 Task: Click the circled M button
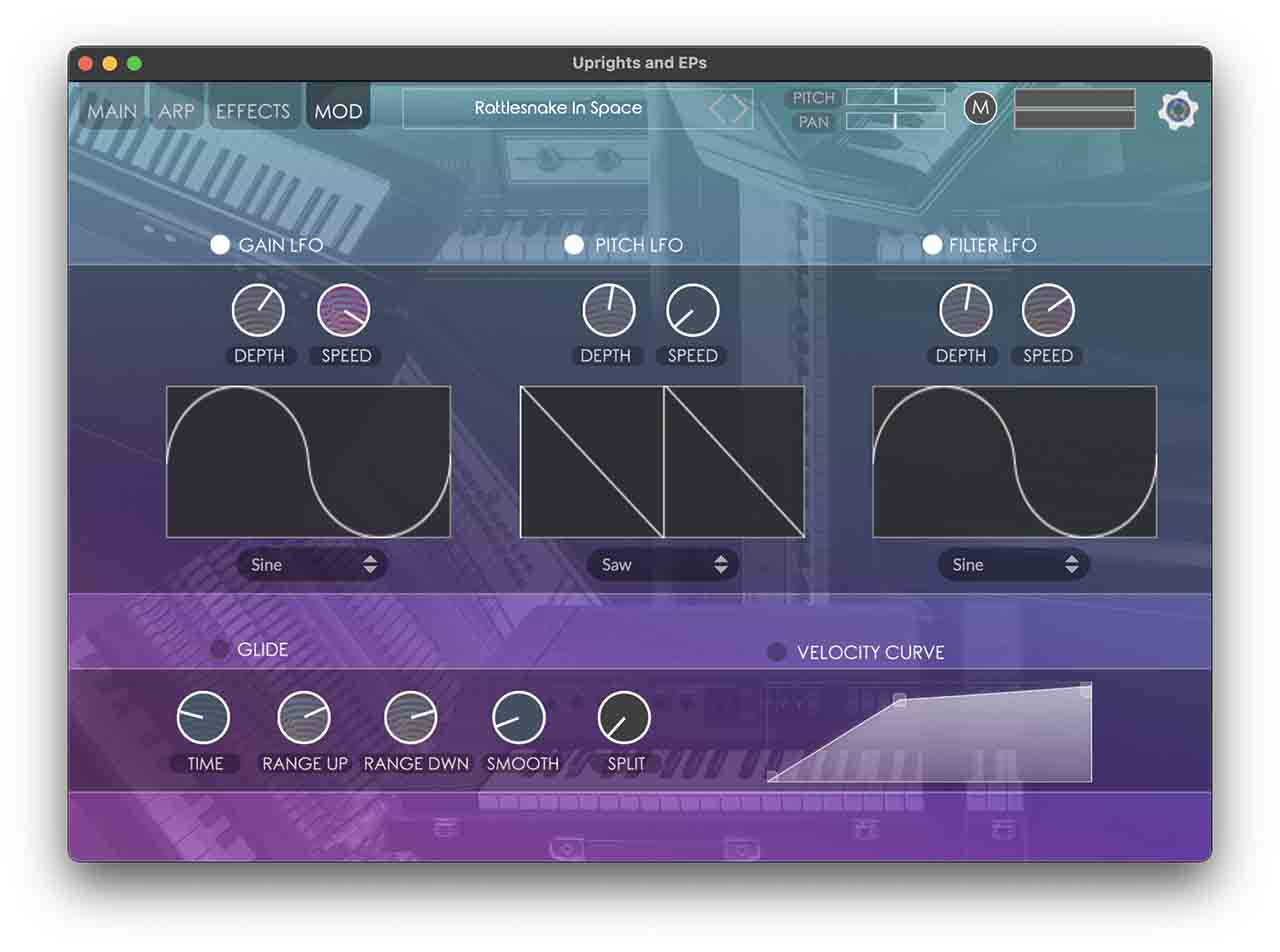pyautogui.click(x=980, y=108)
